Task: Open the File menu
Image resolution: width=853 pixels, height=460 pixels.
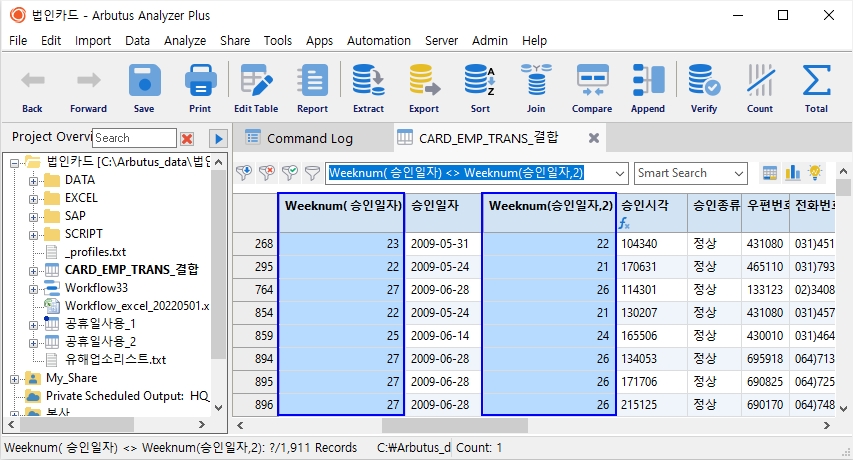Action: (18, 41)
